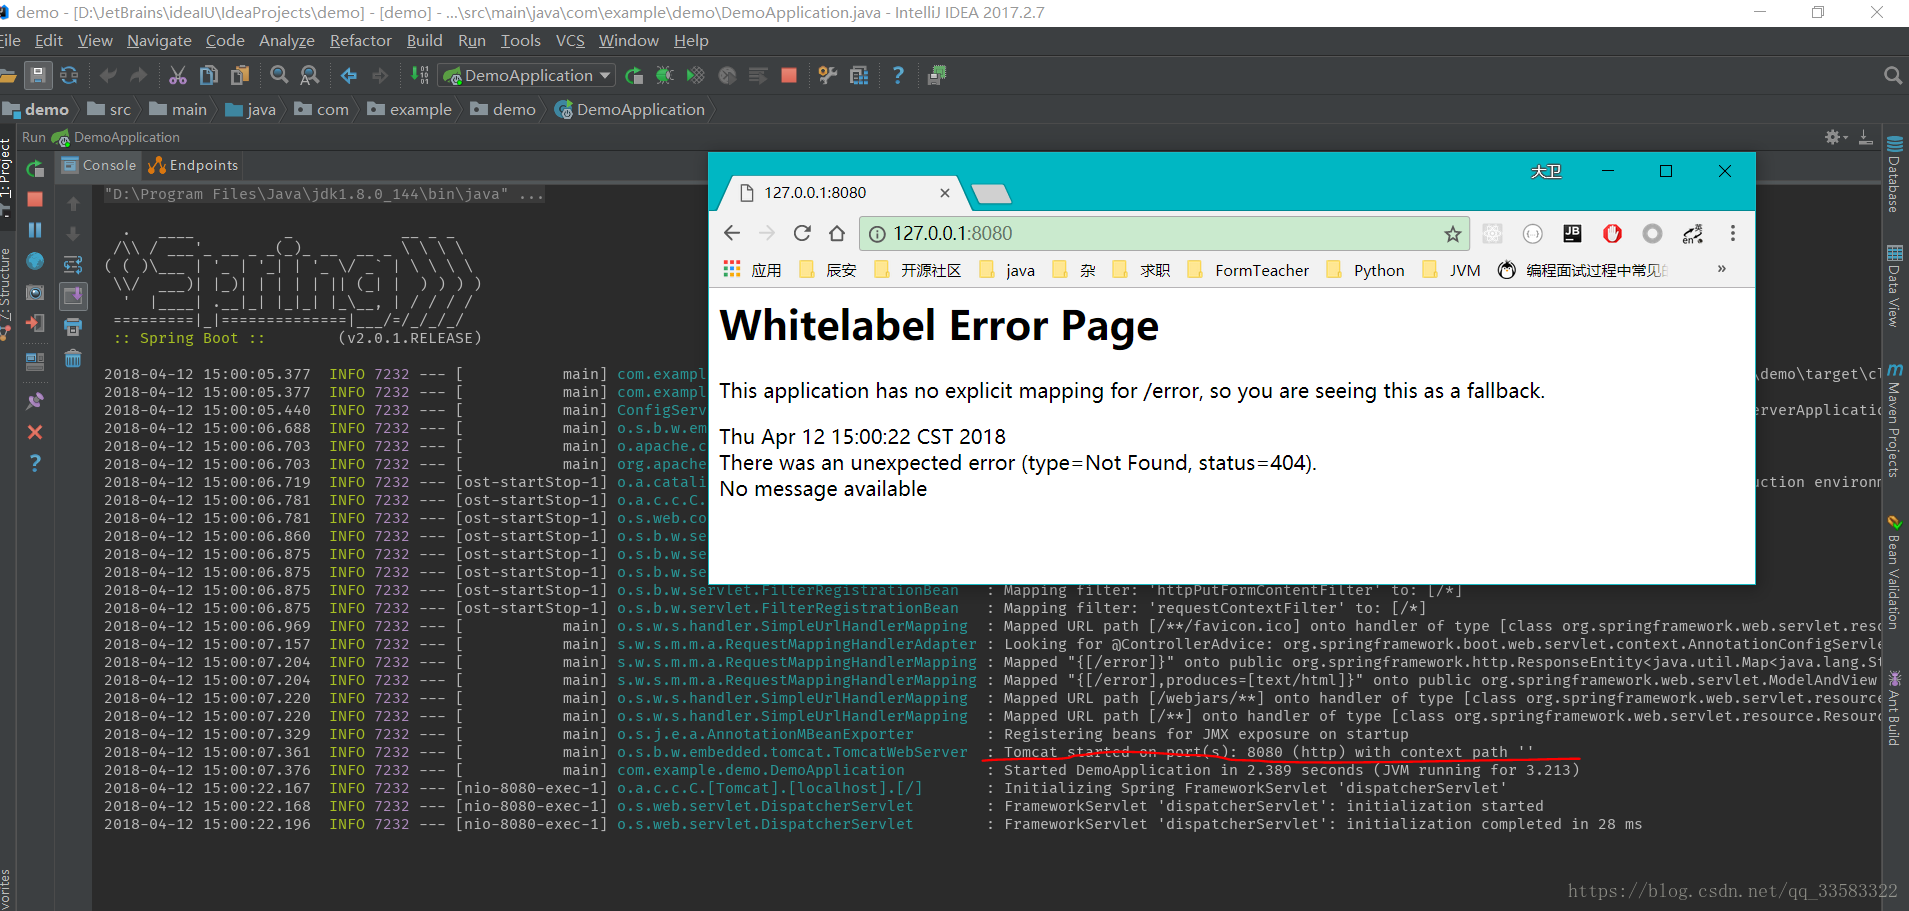The height and width of the screenshot is (911, 1909).
Task: Click Restore Layout icon in the Run sidebar
Action: coord(35,361)
